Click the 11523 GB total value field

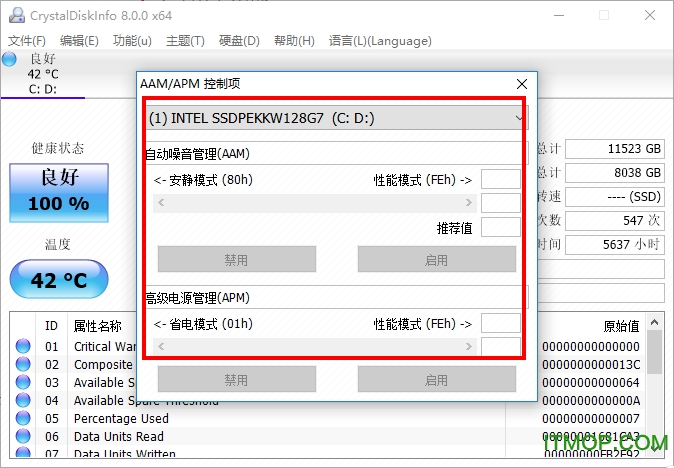615,149
